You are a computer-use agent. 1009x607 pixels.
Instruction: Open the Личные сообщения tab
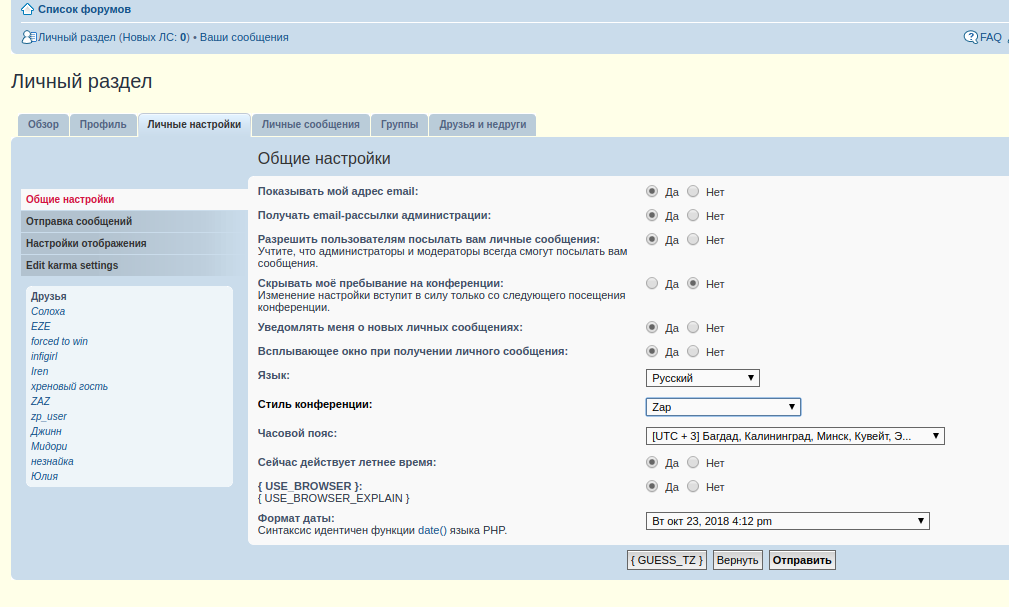tap(310, 125)
